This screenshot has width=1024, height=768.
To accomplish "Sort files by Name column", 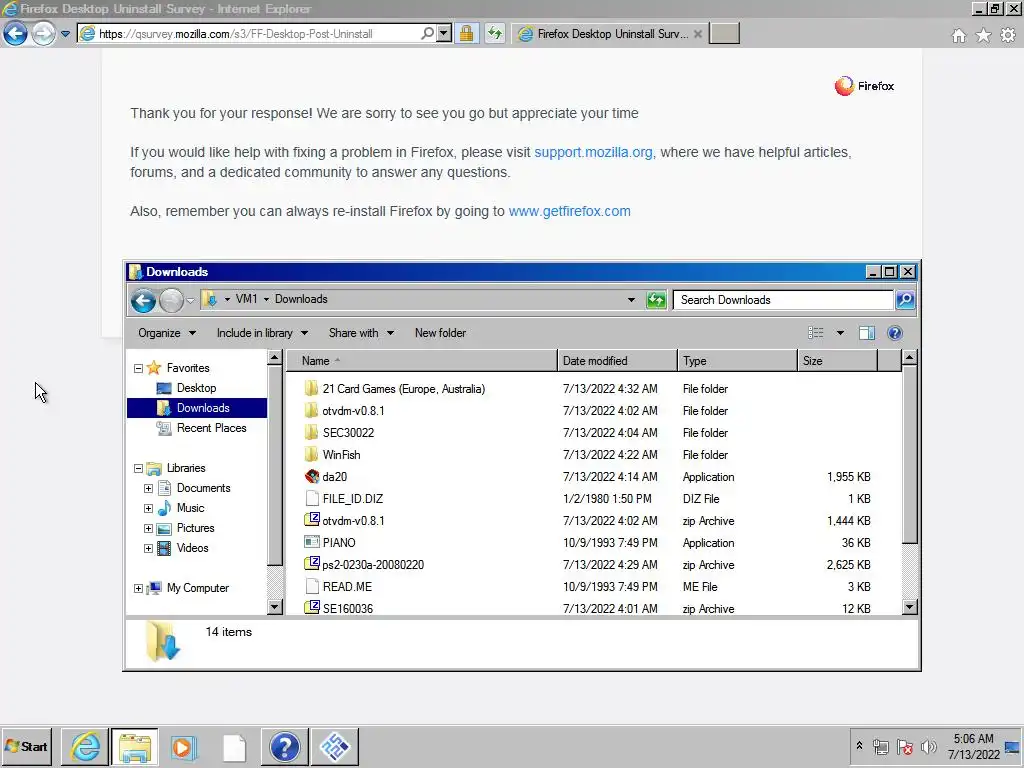I will [x=422, y=360].
